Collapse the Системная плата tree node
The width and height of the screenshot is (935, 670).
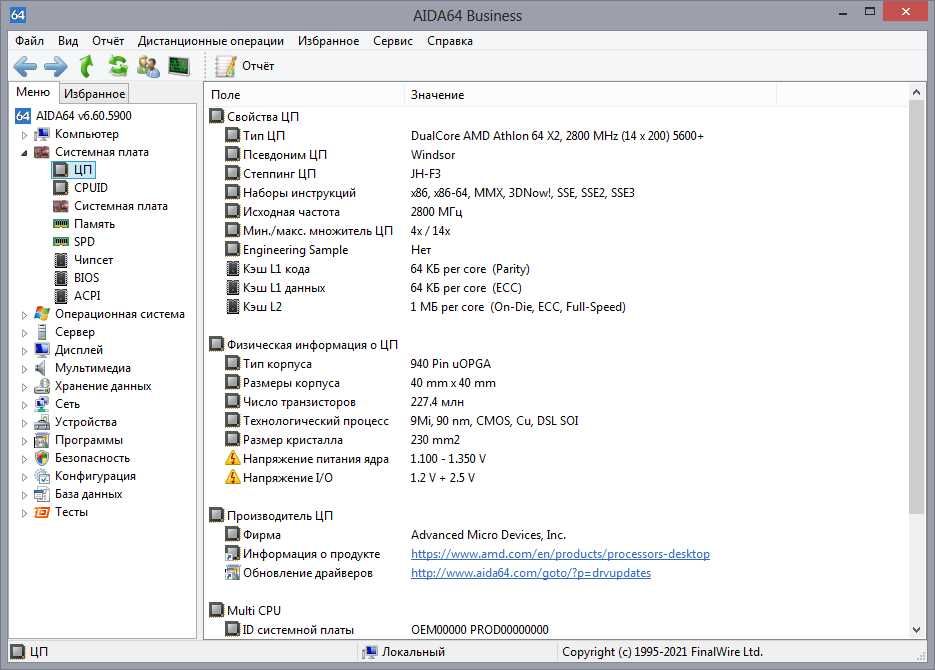(24, 153)
